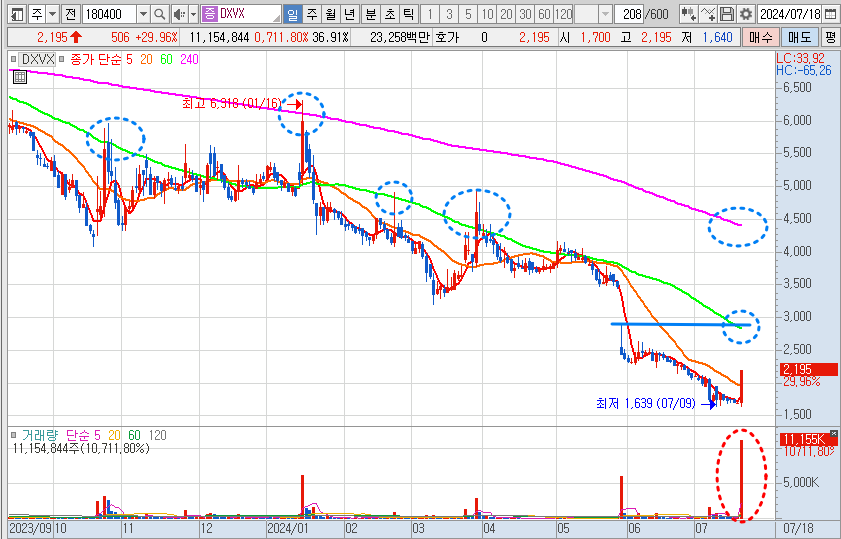The width and height of the screenshot is (841, 539).
Task: Open the calendar date picker icon
Action: point(830,14)
